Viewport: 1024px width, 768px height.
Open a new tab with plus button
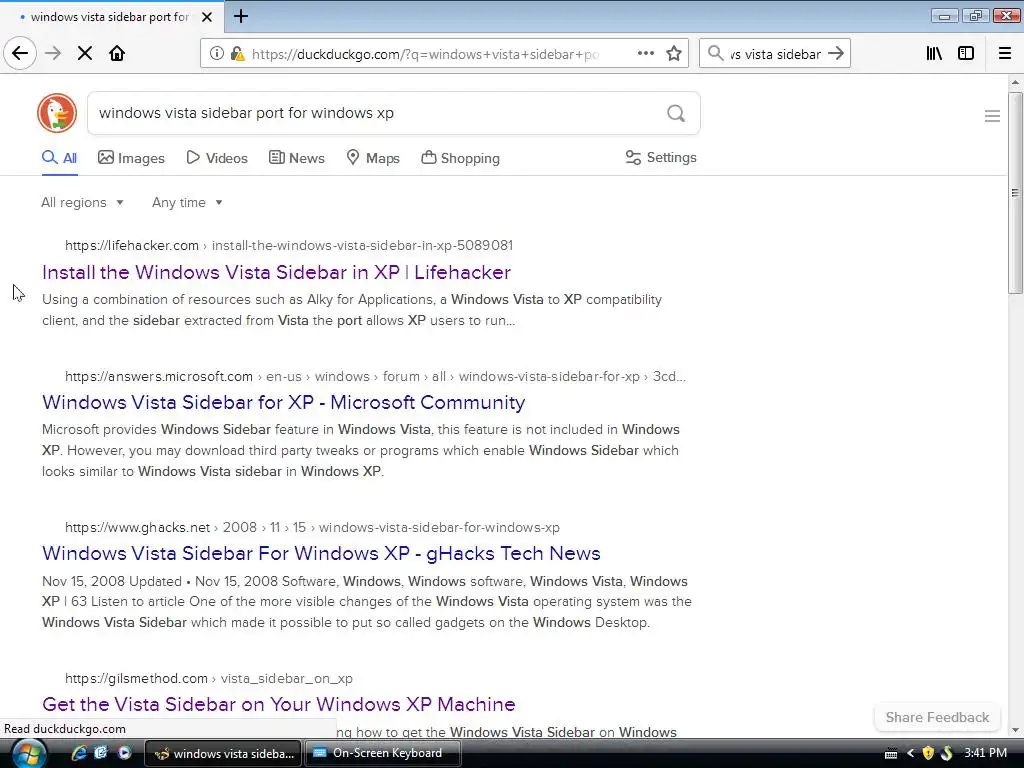[x=241, y=16]
